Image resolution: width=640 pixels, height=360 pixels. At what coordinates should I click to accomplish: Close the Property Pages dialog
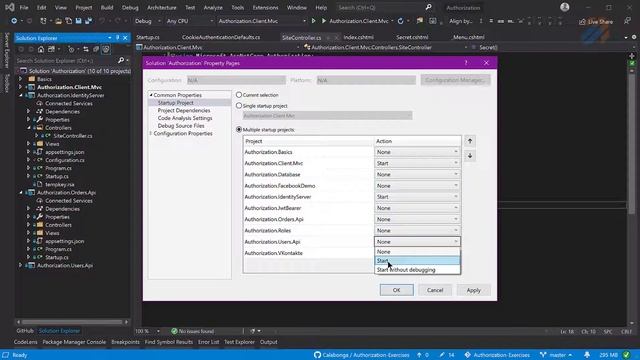(486, 63)
